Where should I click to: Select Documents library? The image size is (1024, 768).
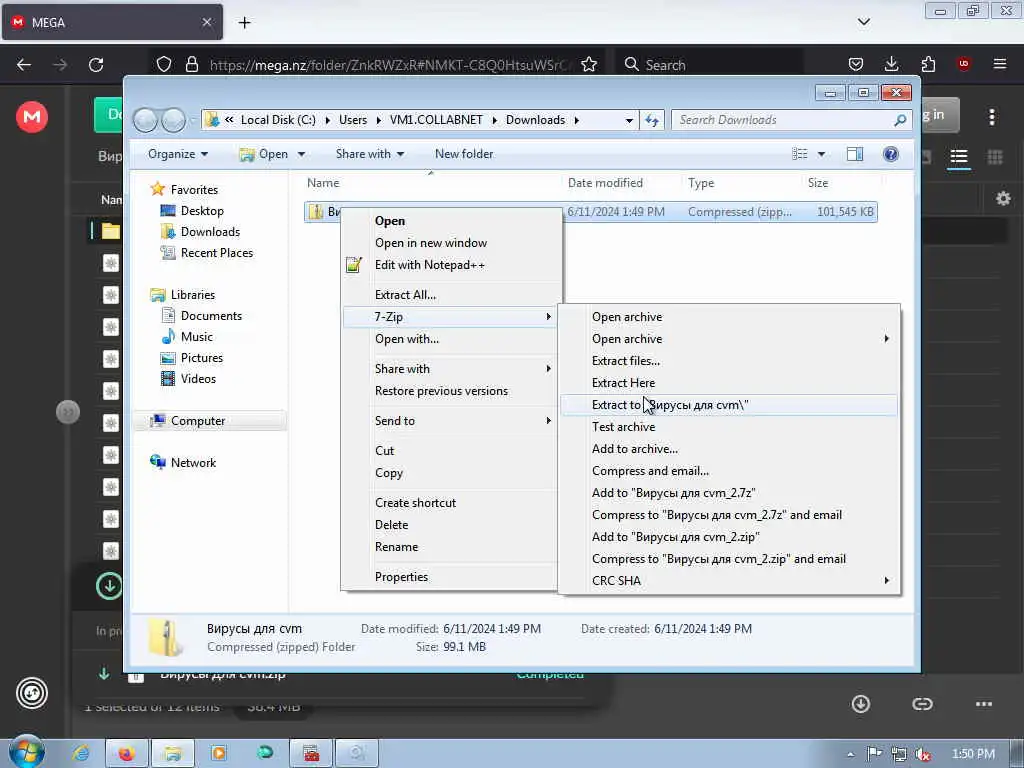coord(211,315)
